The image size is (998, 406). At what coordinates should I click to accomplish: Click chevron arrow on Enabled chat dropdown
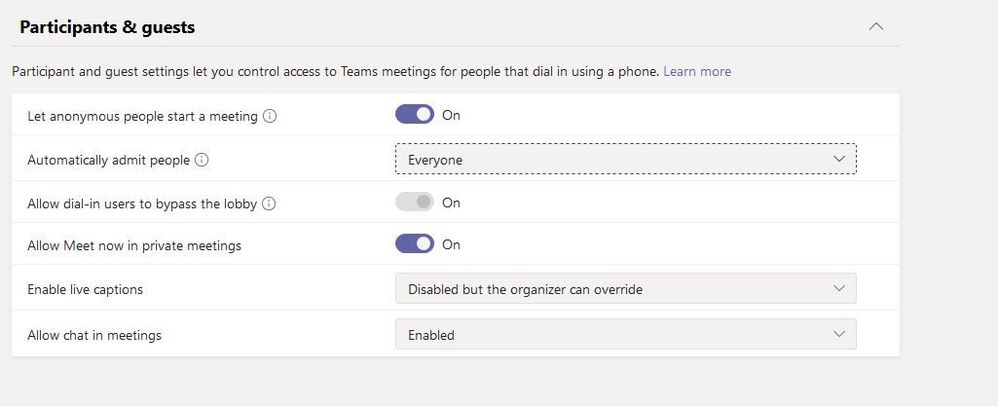pos(839,335)
